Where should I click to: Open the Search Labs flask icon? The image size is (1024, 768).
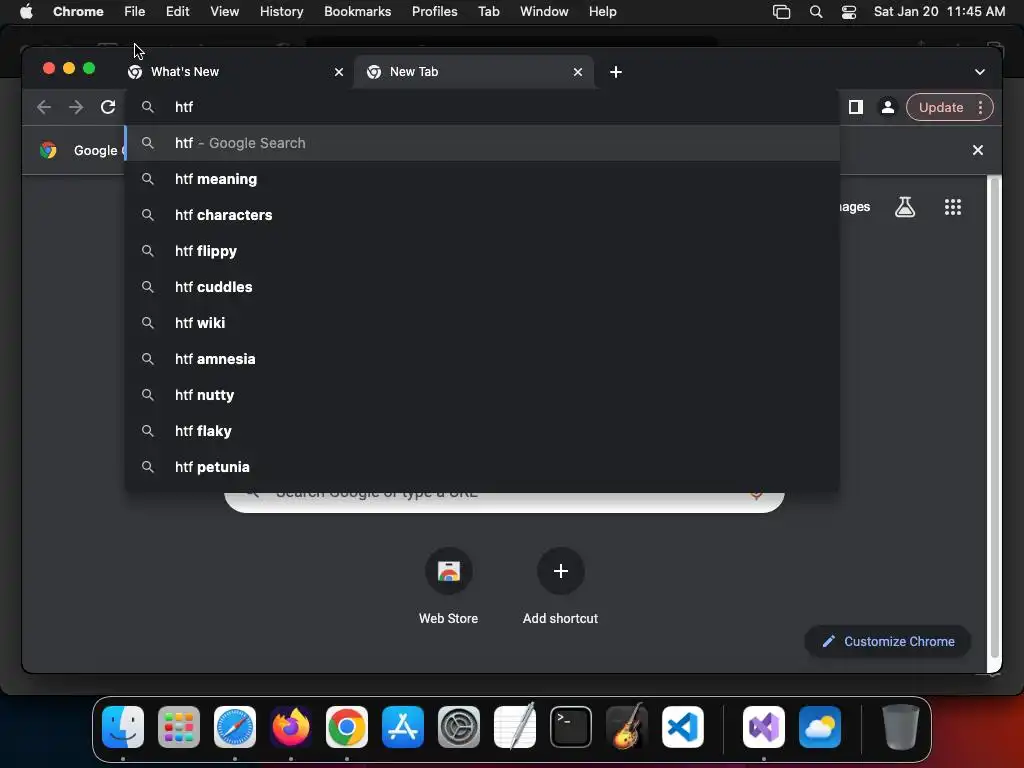[904, 207]
